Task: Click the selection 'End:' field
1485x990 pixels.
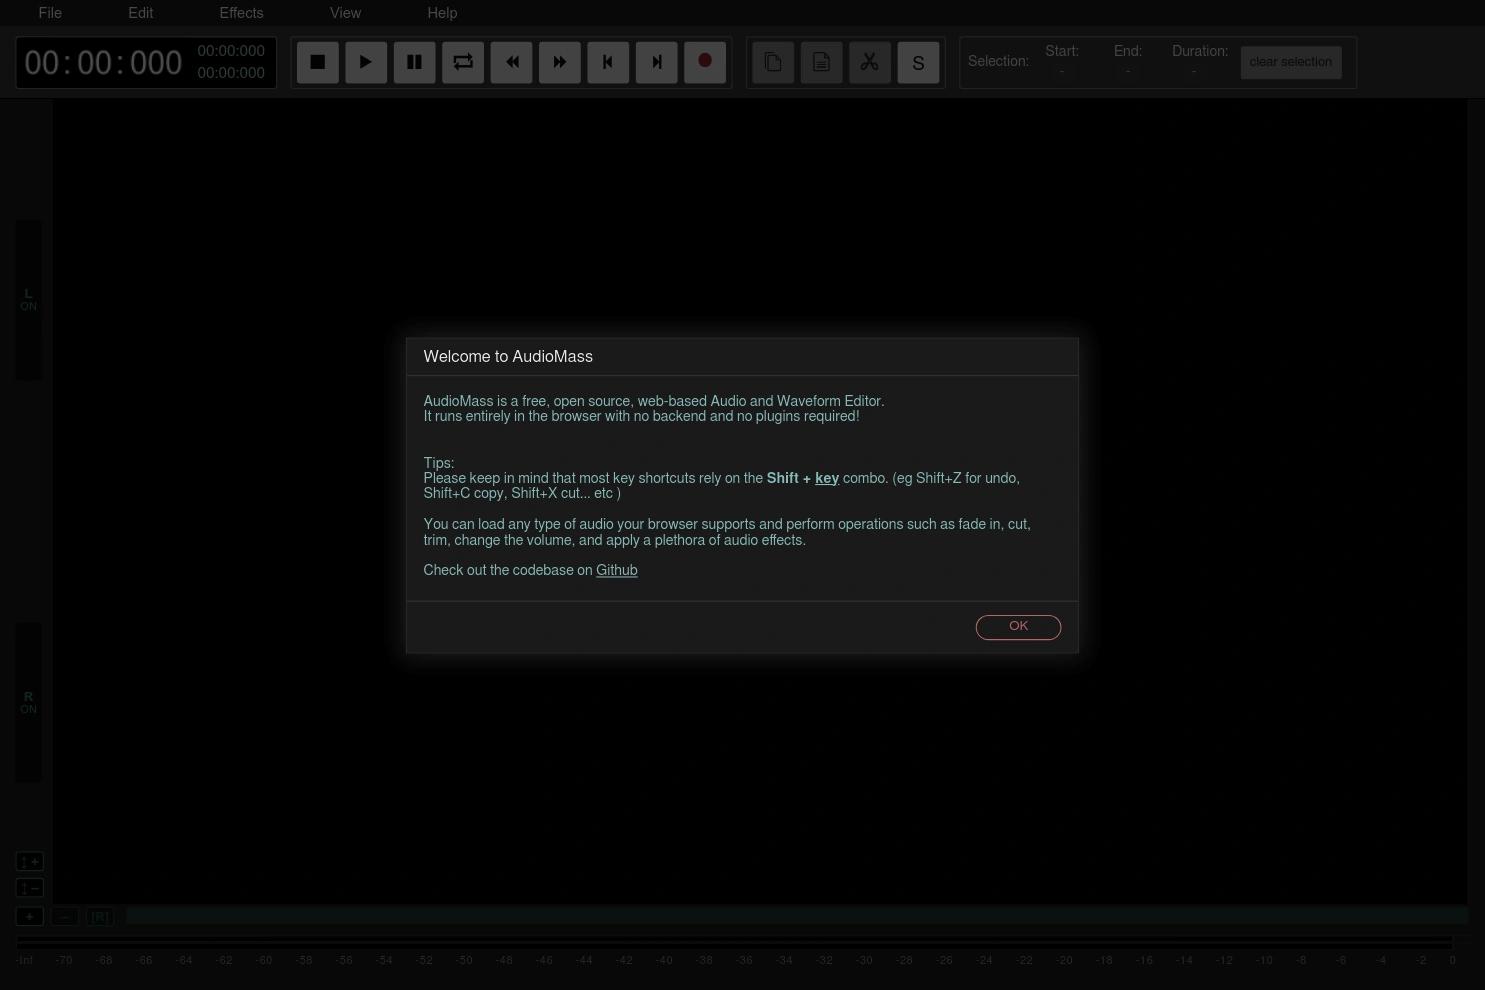Action: coord(1128,61)
